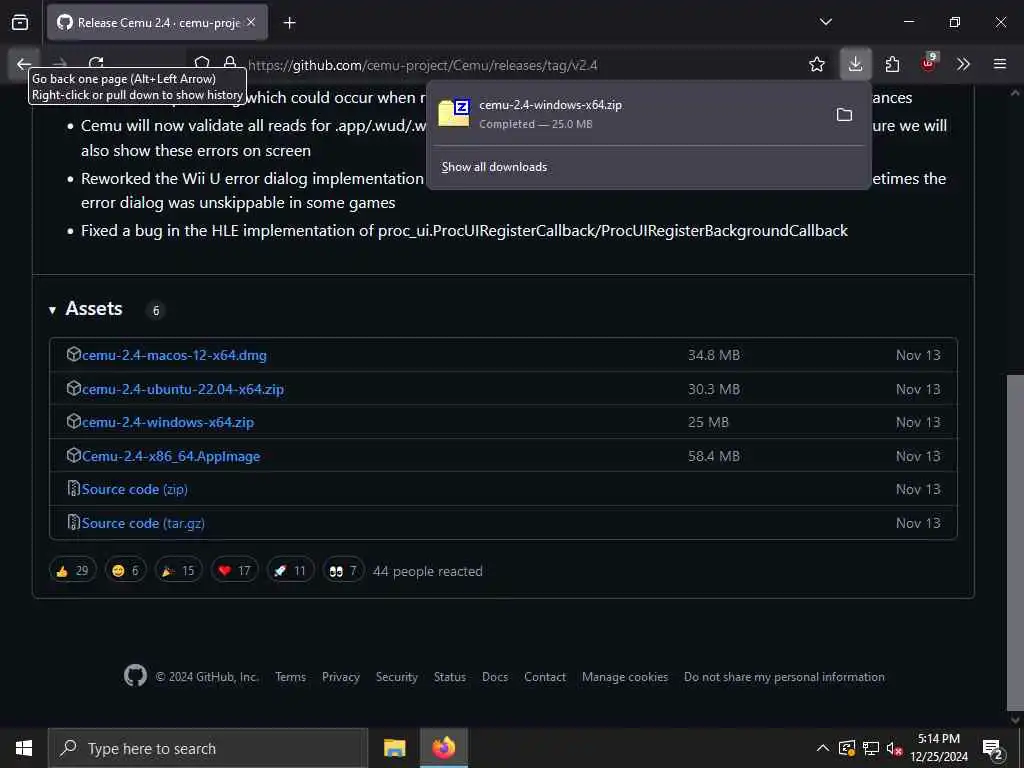Toggle the heart reaction with 17
Image resolution: width=1024 pixels, height=768 pixels.
pos(234,571)
